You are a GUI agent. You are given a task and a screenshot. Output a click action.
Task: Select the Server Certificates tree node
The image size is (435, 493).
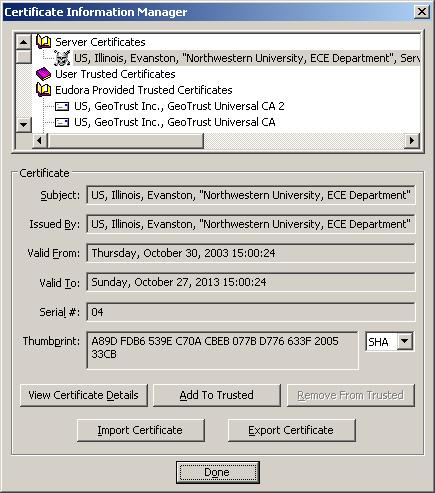click(x=100, y=42)
